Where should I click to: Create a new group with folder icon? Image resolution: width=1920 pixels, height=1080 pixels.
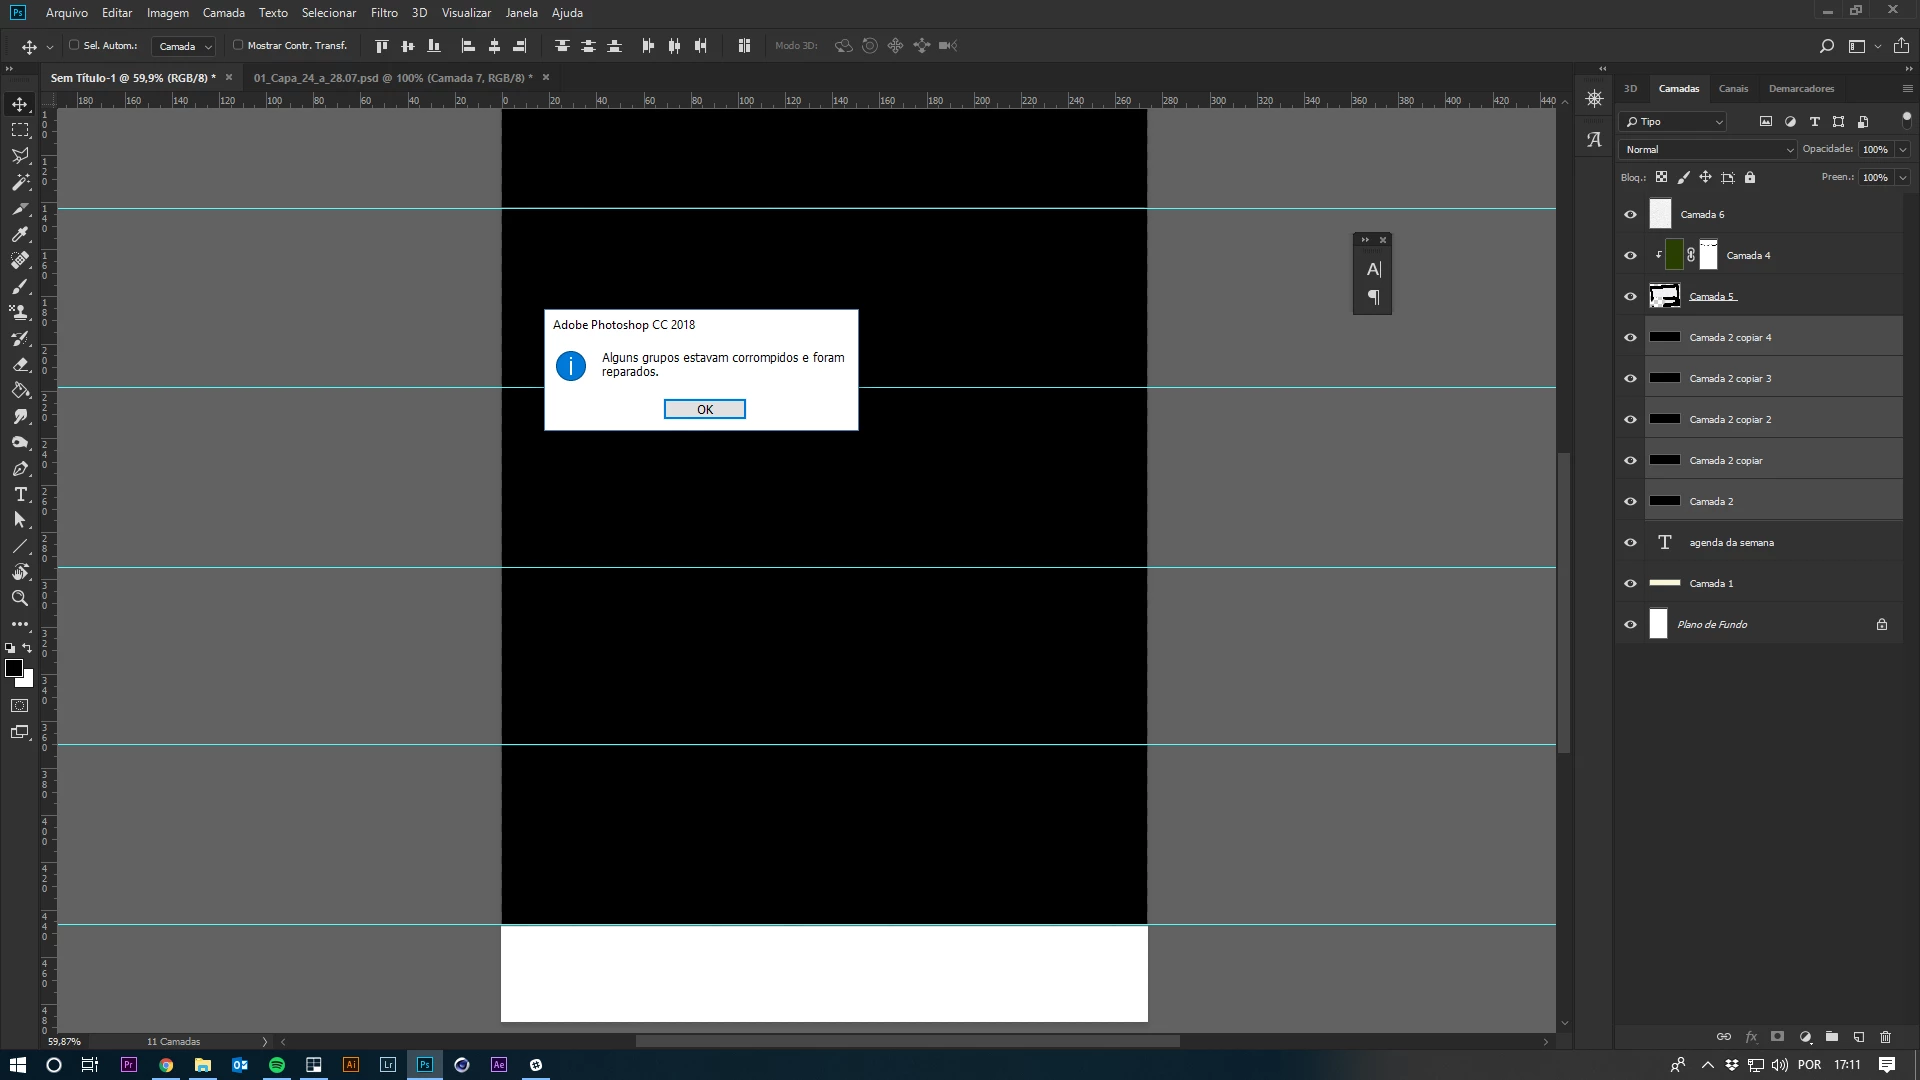tap(1831, 1037)
